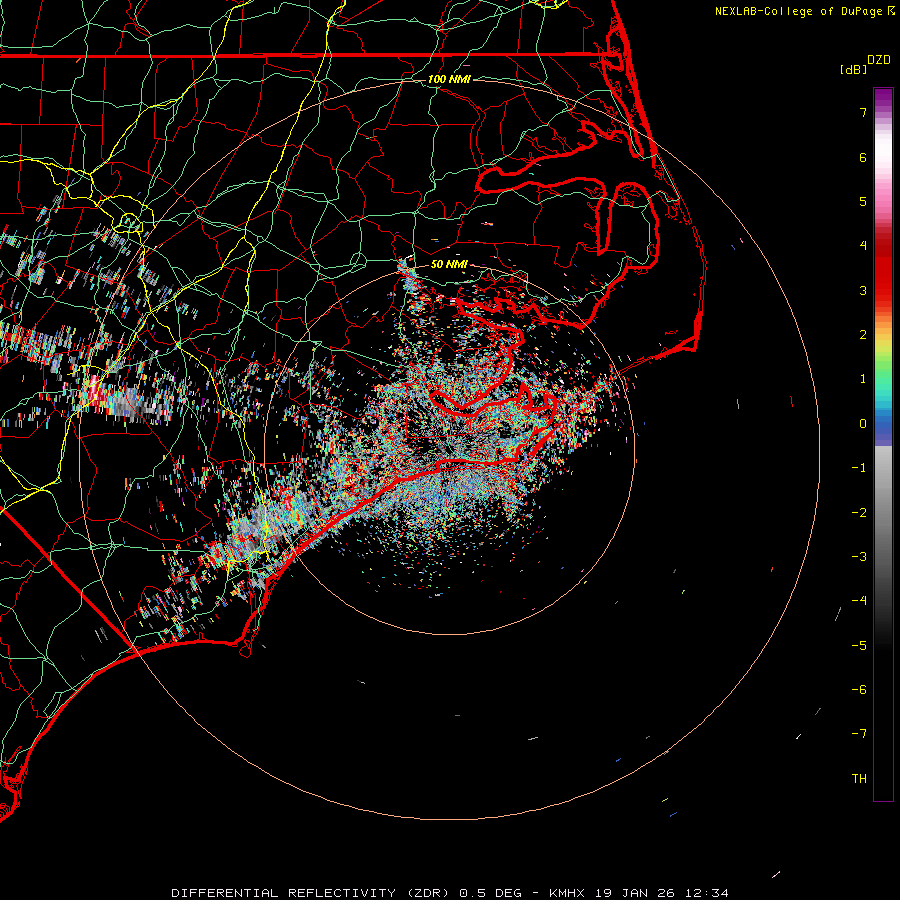Click the 2 tick label on scale
900x900 pixels.
coord(862,335)
